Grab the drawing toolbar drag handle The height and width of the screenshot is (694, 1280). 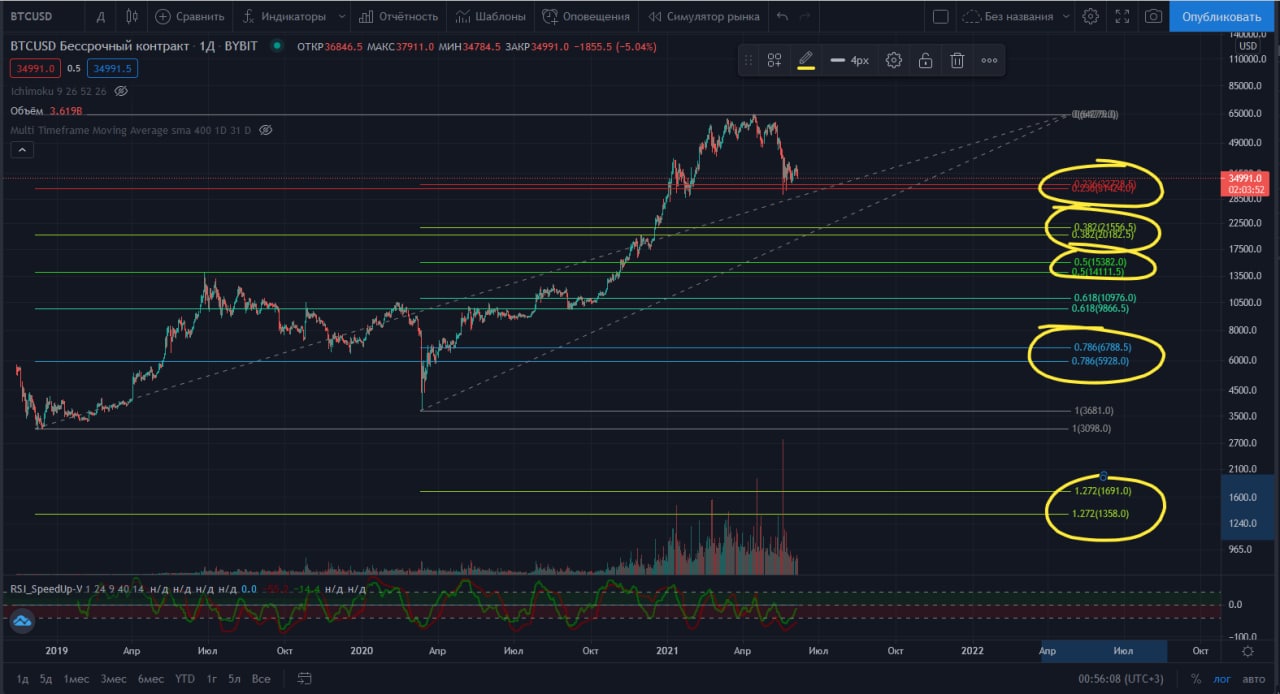pos(748,60)
